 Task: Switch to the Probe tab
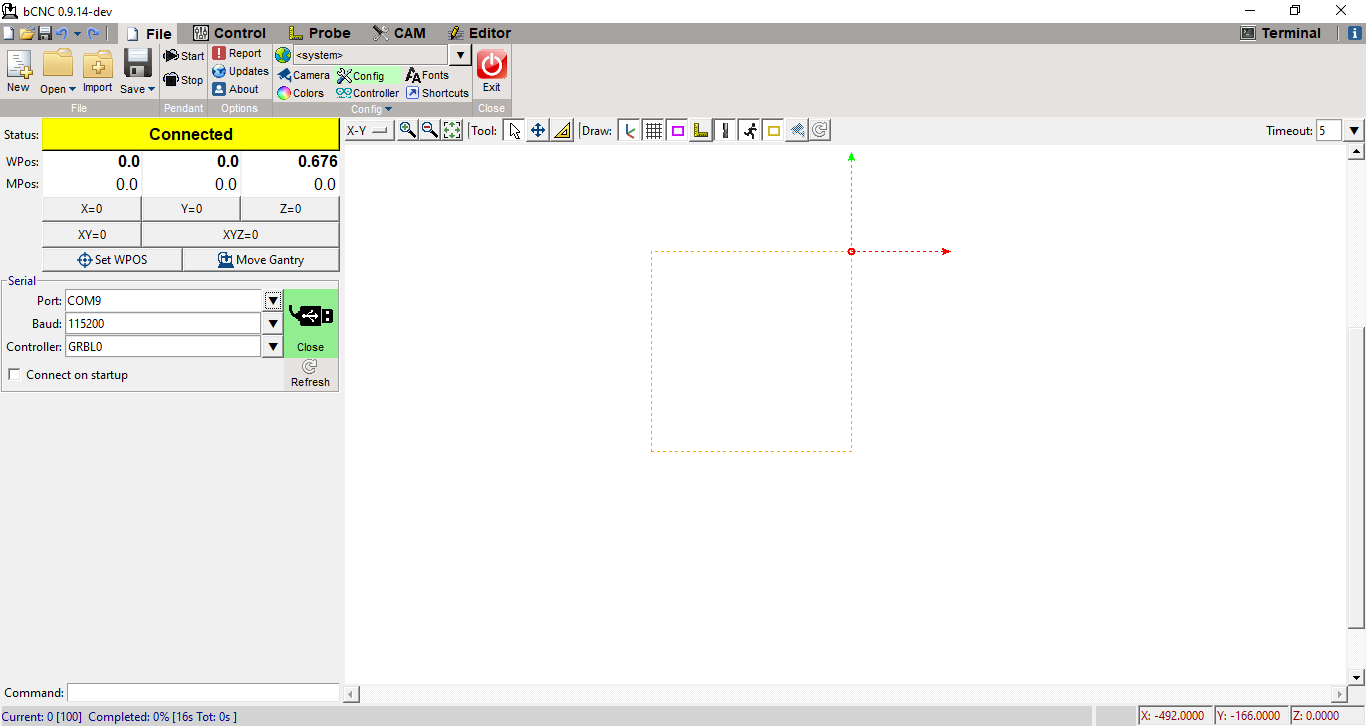[x=319, y=33]
